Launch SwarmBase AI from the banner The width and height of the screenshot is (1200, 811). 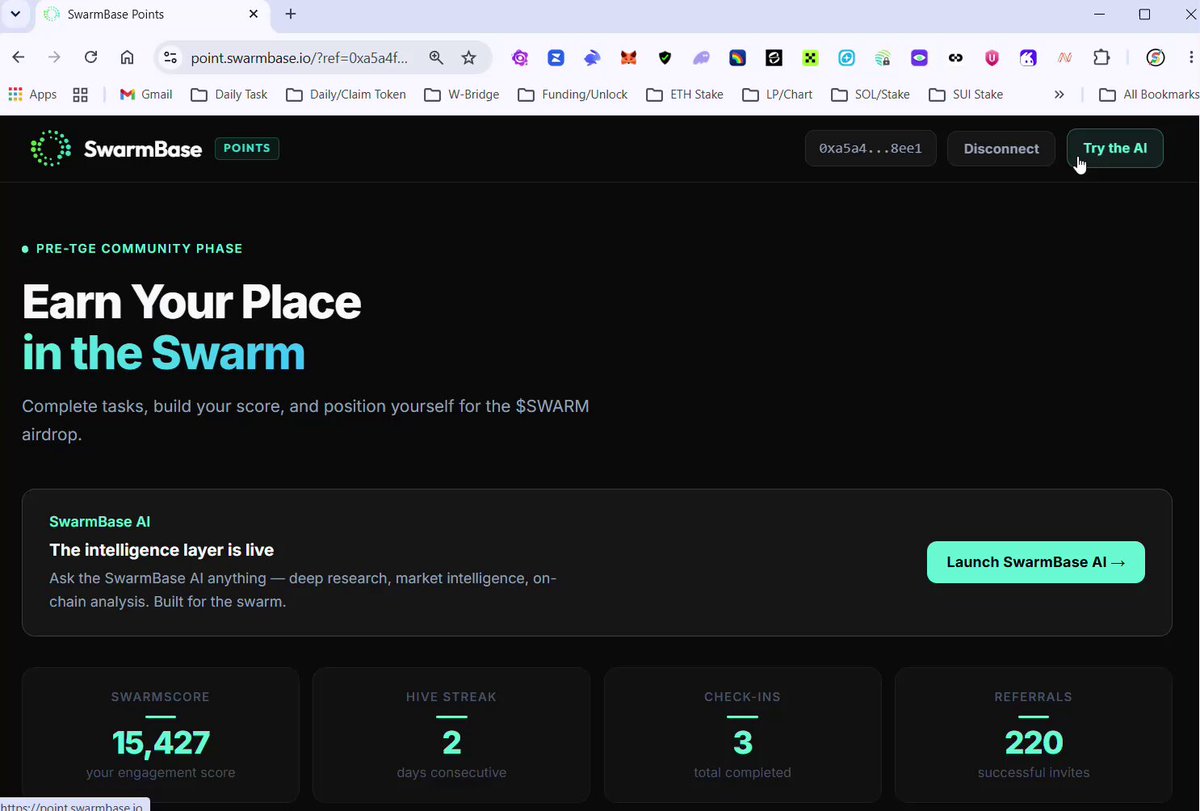tap(1036, 562)
